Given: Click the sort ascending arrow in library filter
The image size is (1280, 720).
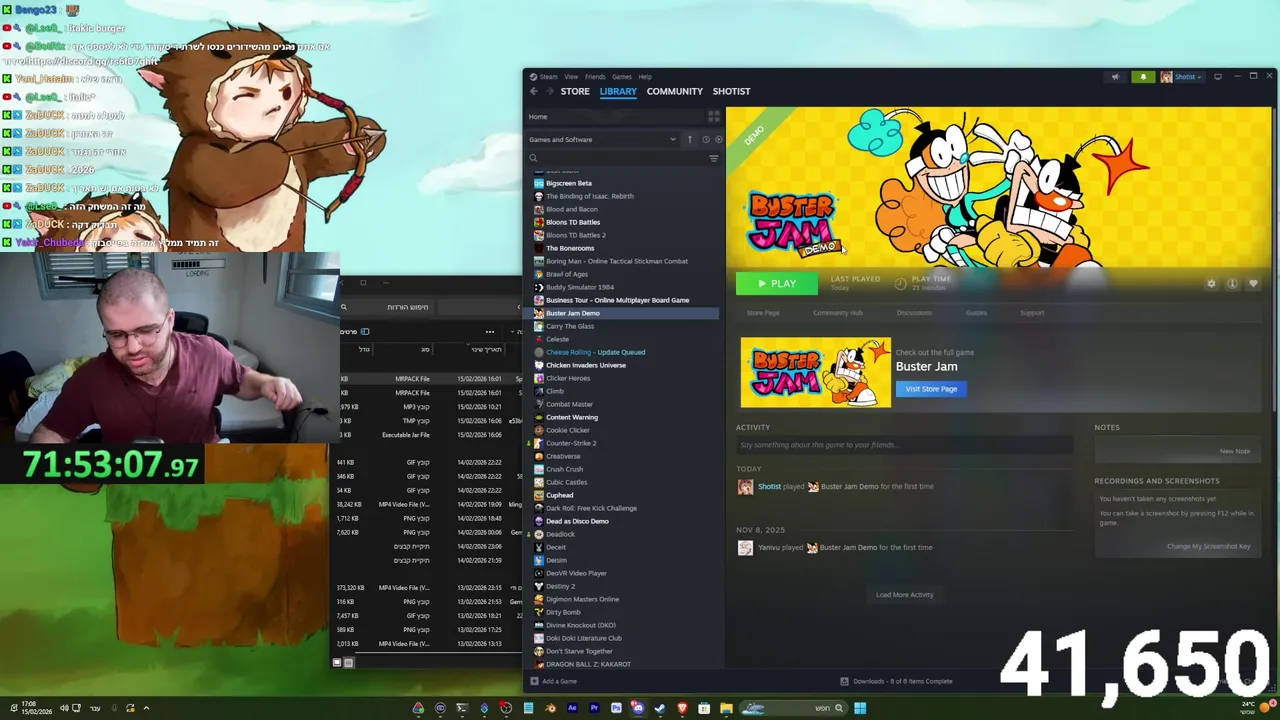Looking at the screenshot, I should [689, 140].
